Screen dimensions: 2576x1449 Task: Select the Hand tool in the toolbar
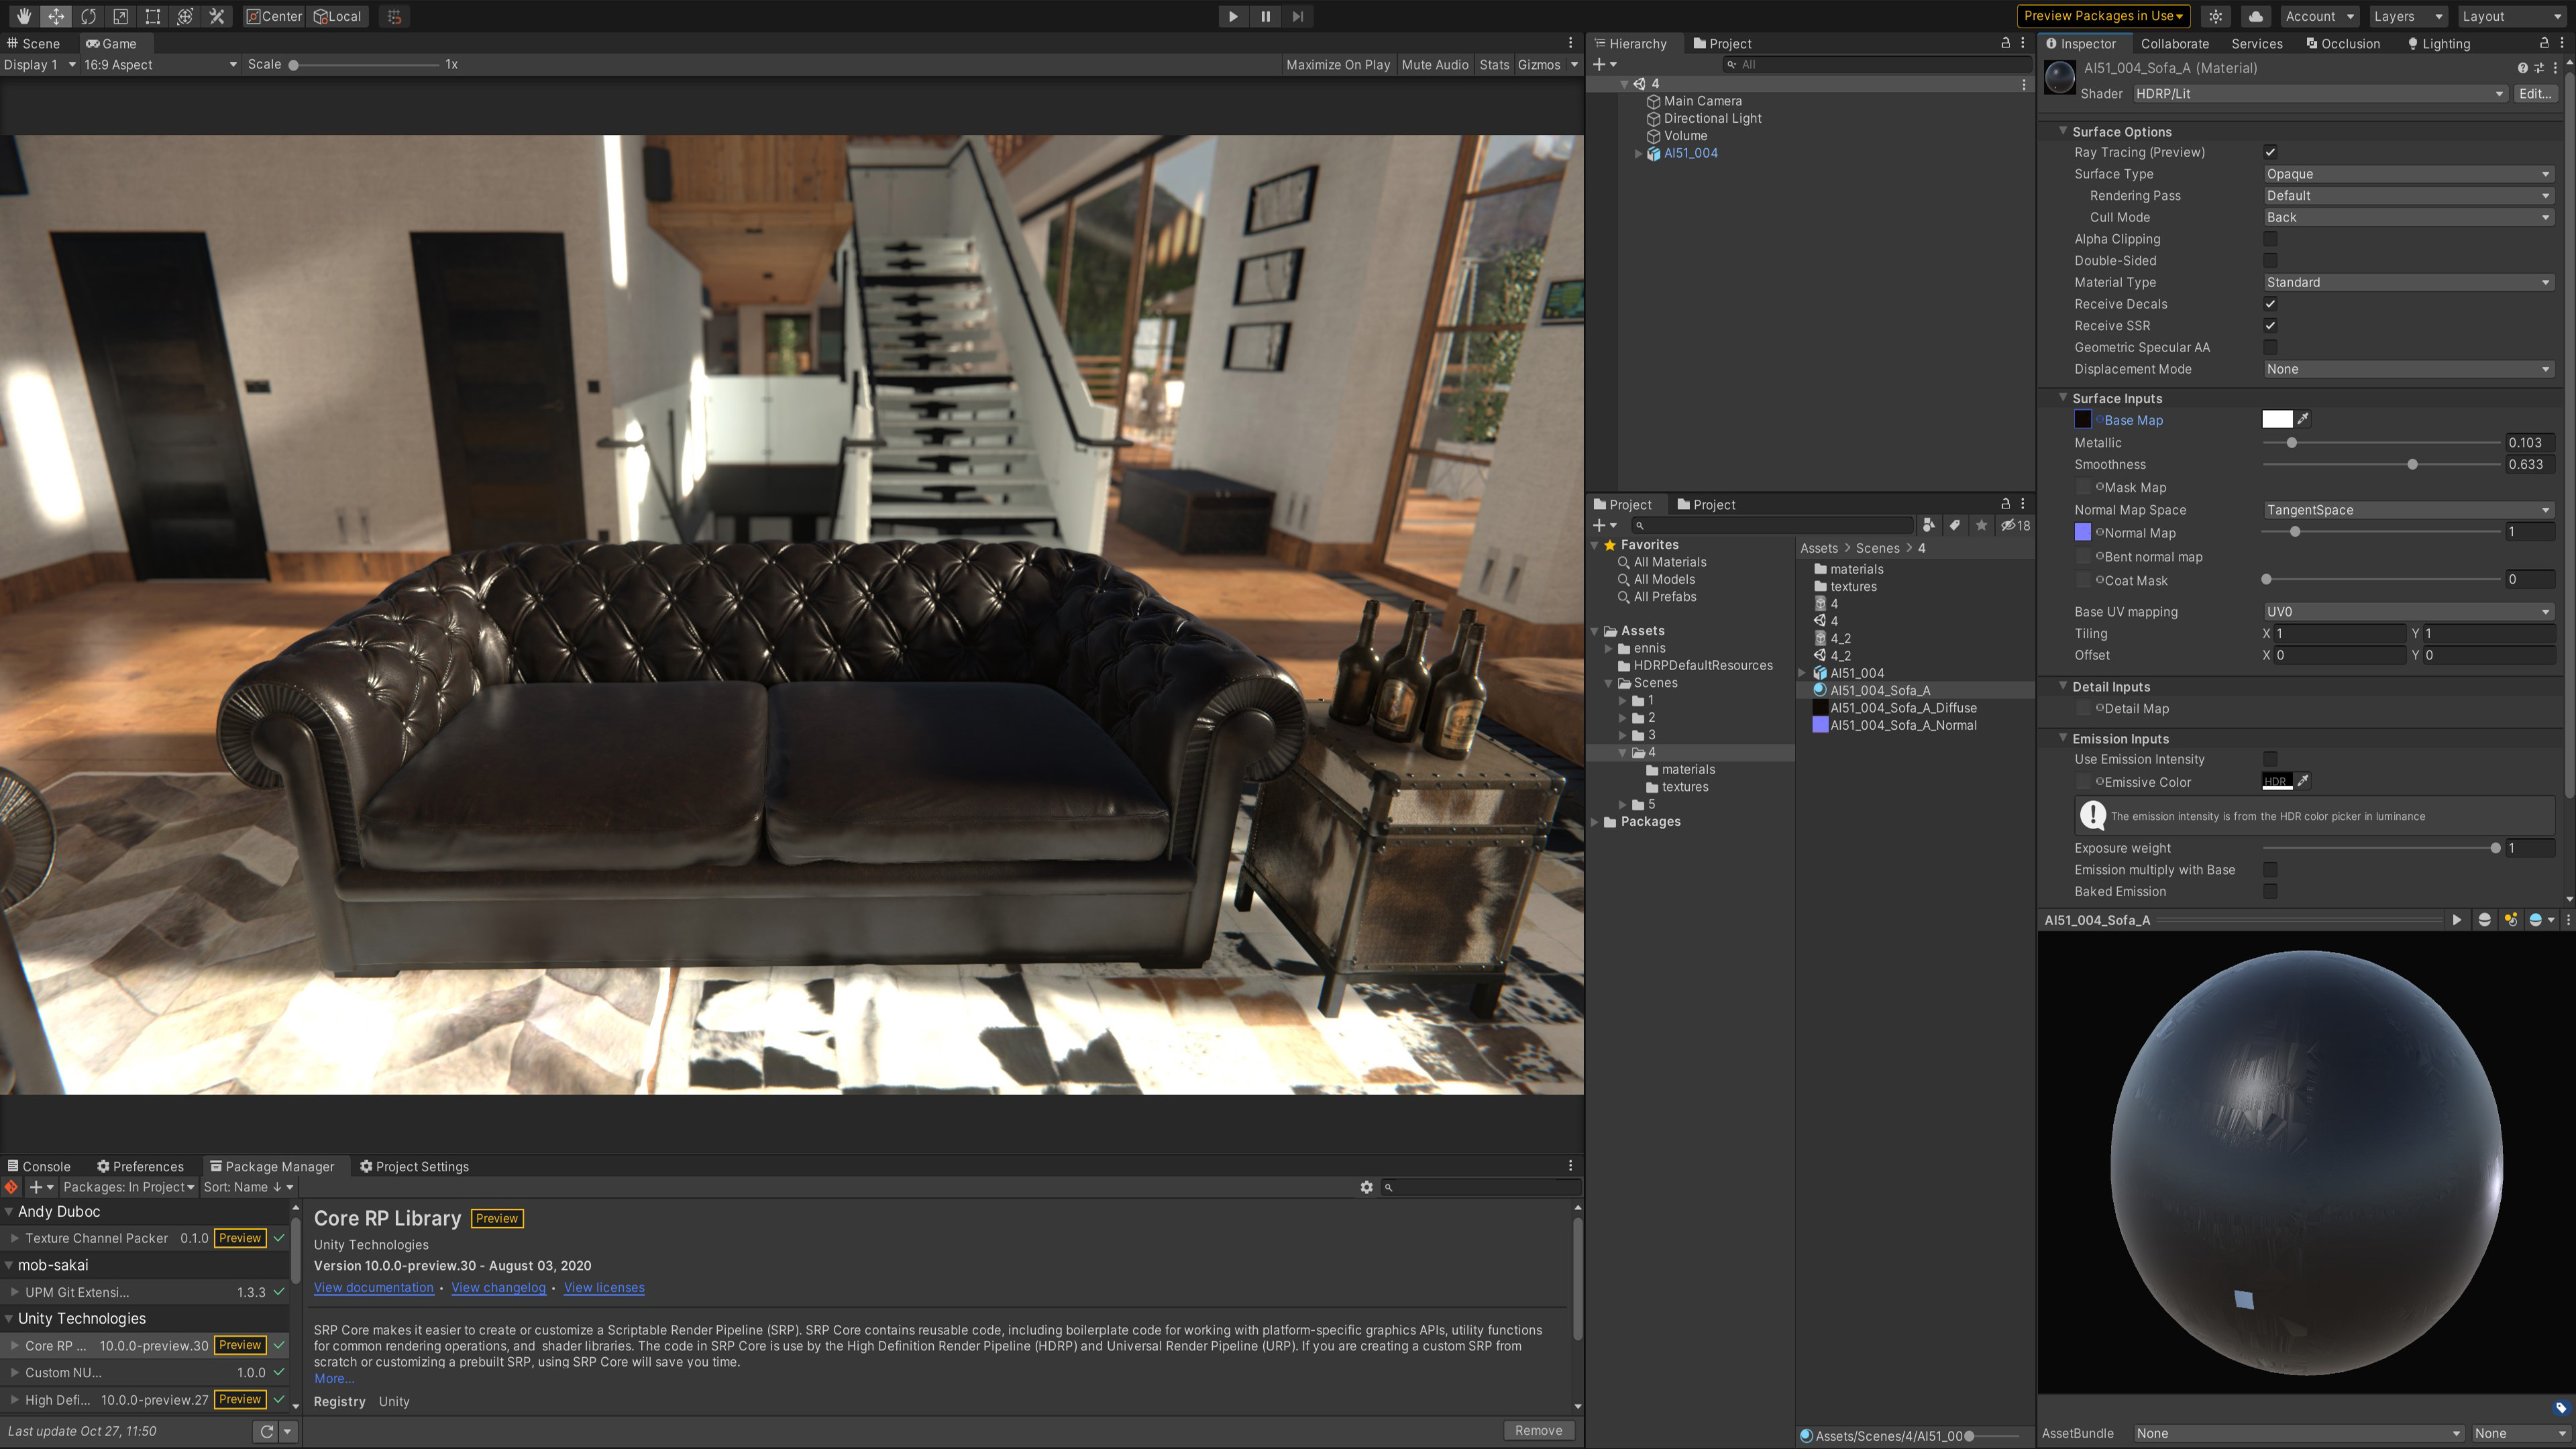pyautogui.click(x=24, y=16)
